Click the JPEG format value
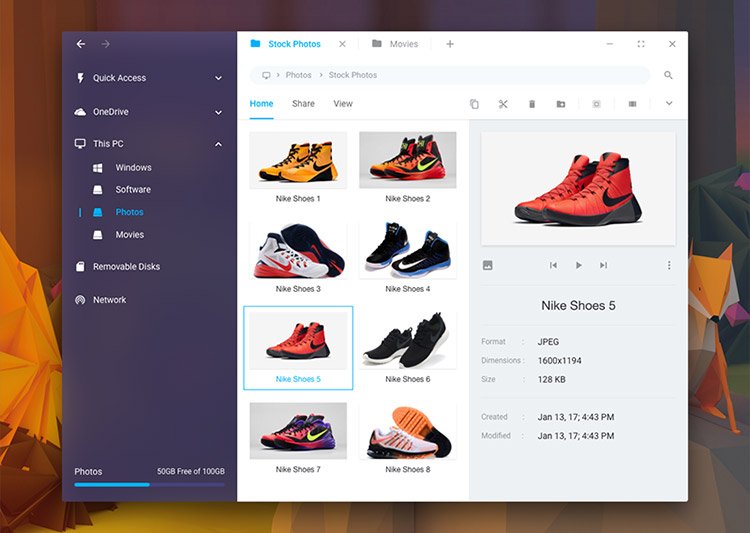750x533 pixels. tap(548, 342)
